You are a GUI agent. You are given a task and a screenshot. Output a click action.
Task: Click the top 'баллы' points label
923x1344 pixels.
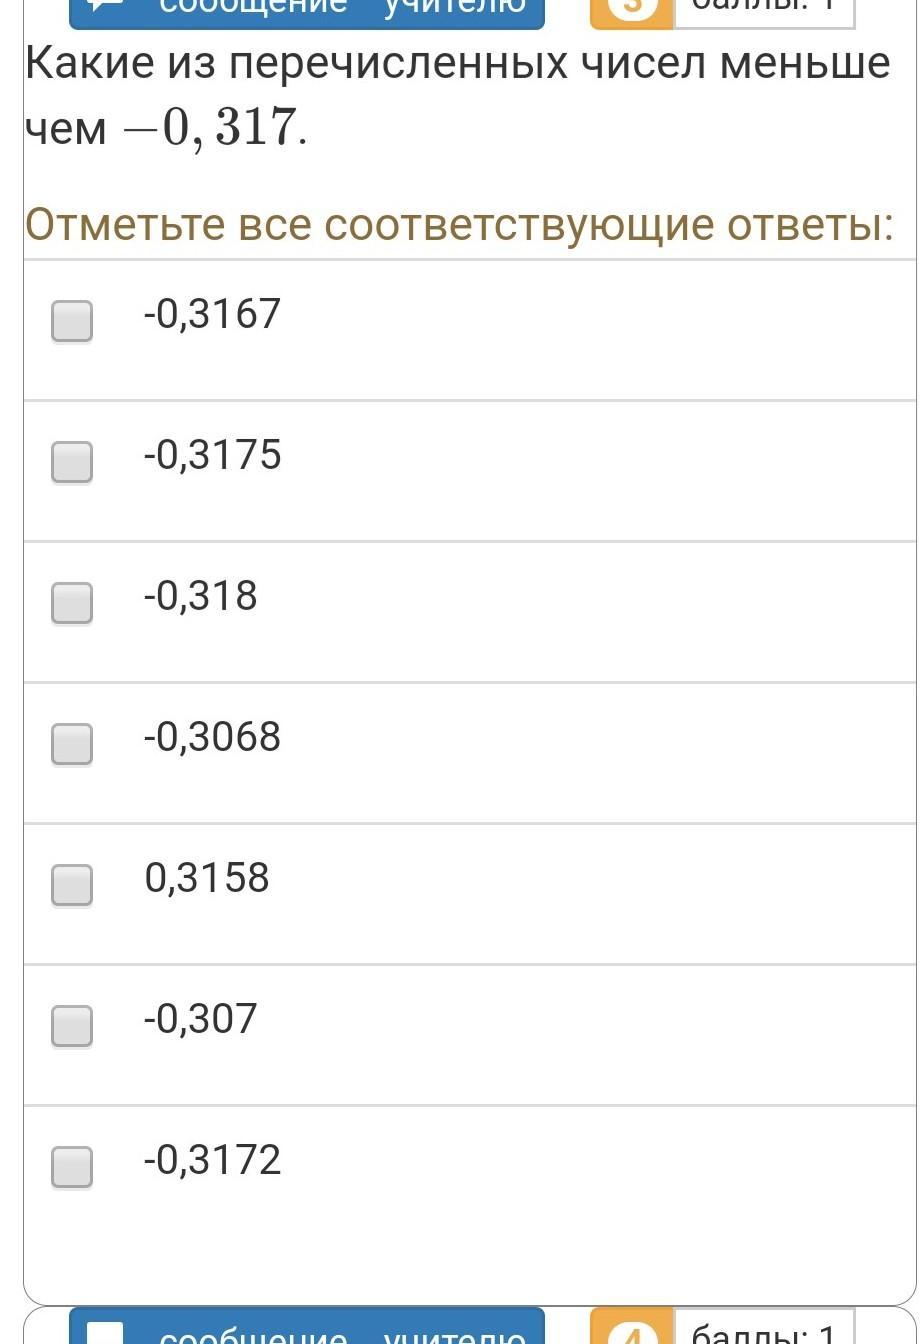(764, 10)
